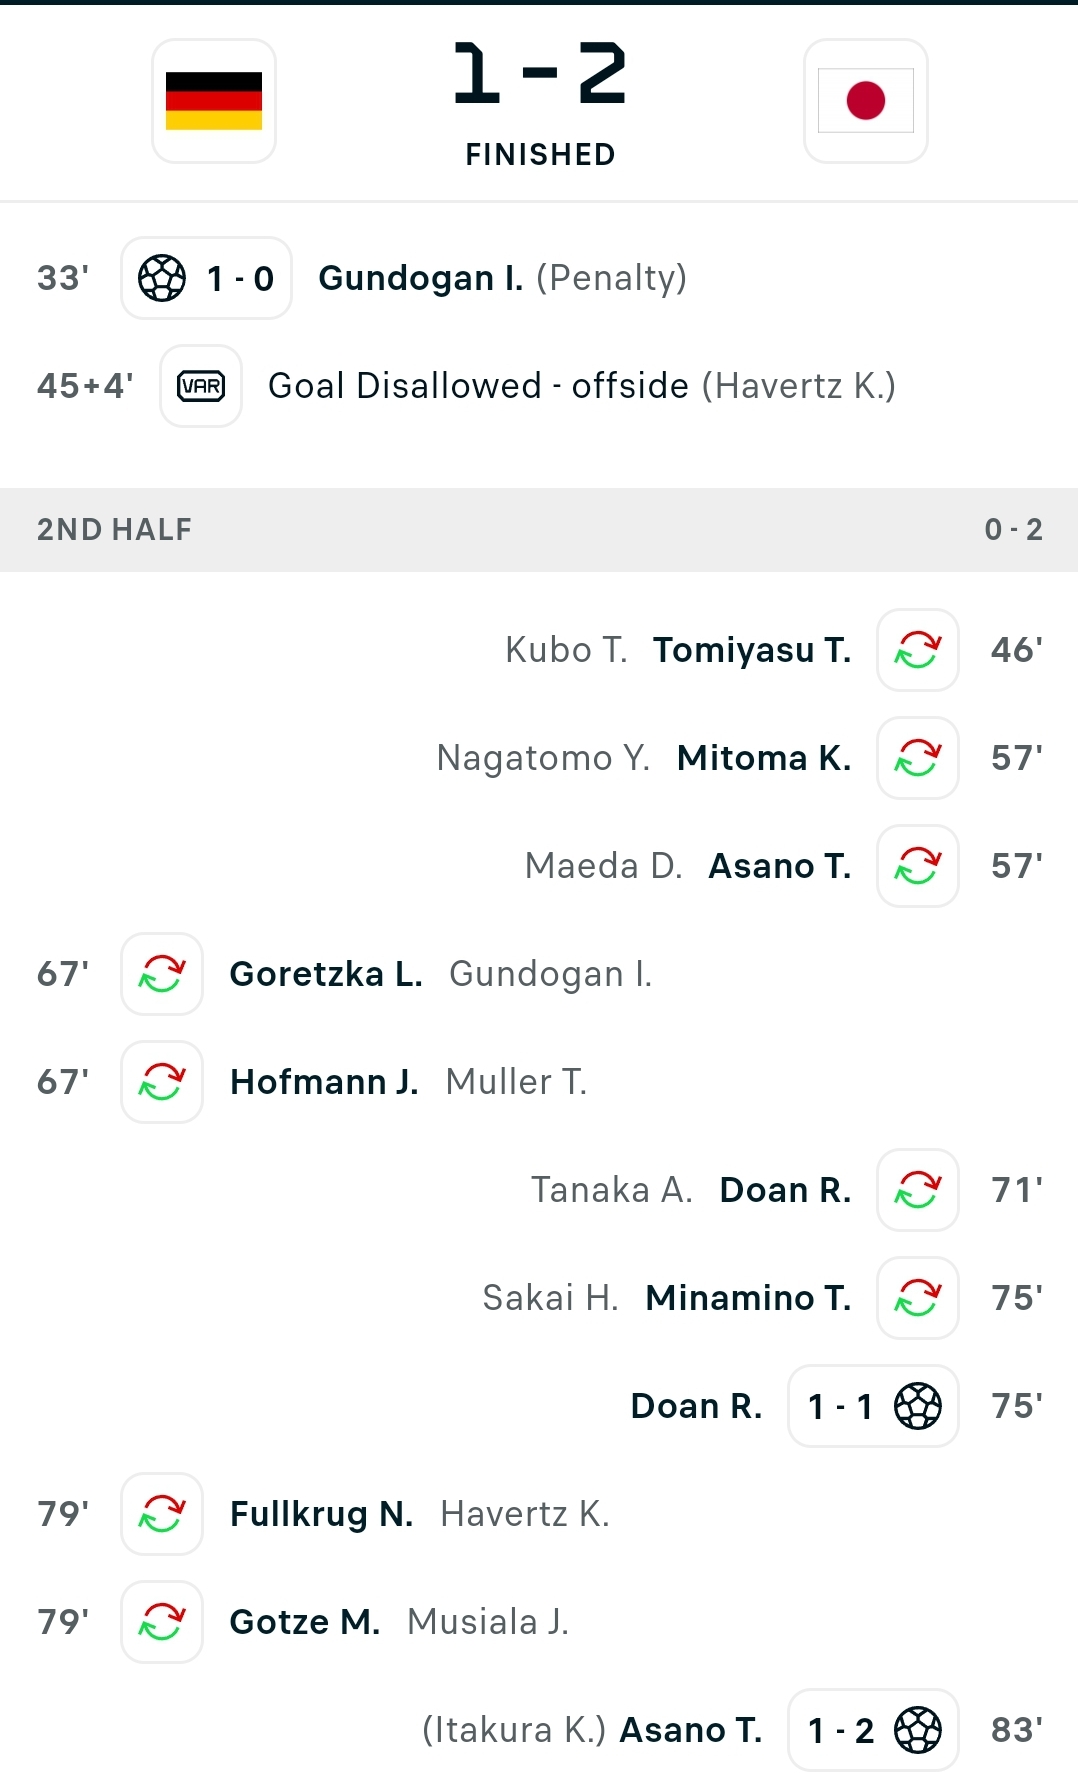This screenshot has width=1078, height=1774.
Task: Tap the Japan flag team logo
Action: pos(866,101)
